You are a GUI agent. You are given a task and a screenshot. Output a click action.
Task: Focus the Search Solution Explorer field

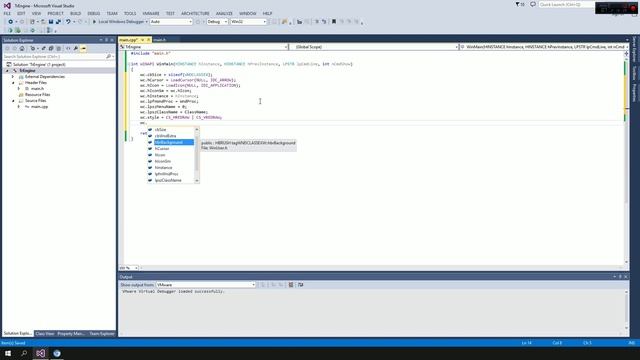[x=54, y=56]
